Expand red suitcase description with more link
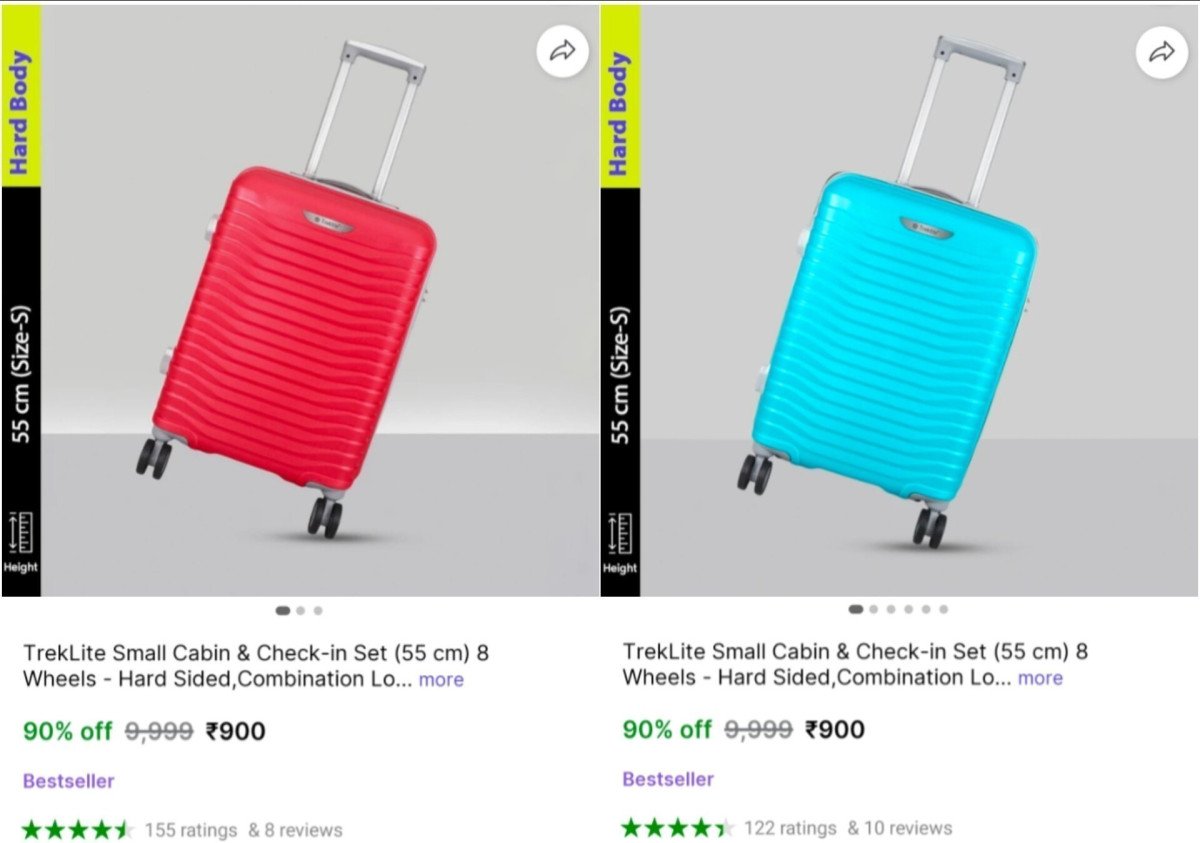The height and width of the screenshot is (843, 1200). 440,680
